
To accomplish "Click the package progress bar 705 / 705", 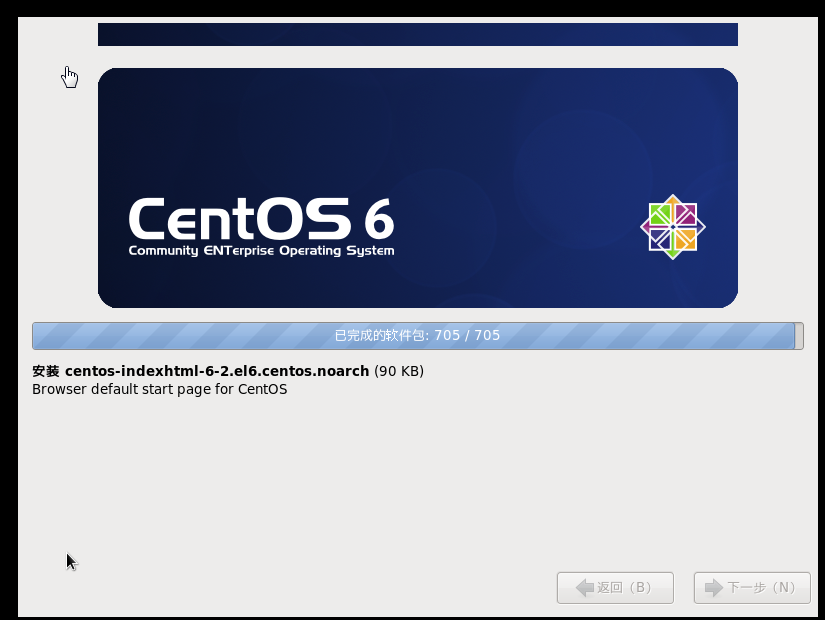I will tap(418, 336).
